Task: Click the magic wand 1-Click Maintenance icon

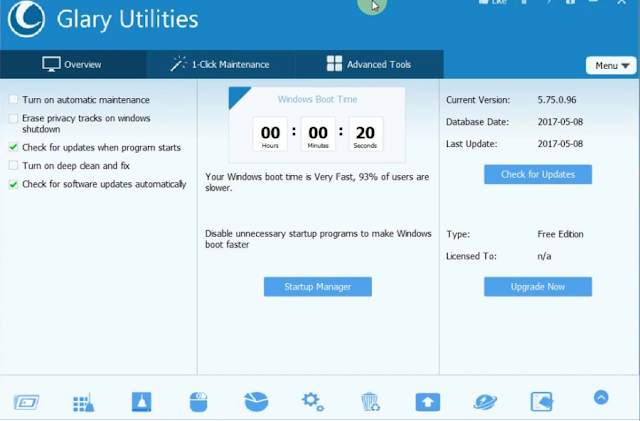Action: click(x=178, y=64)
